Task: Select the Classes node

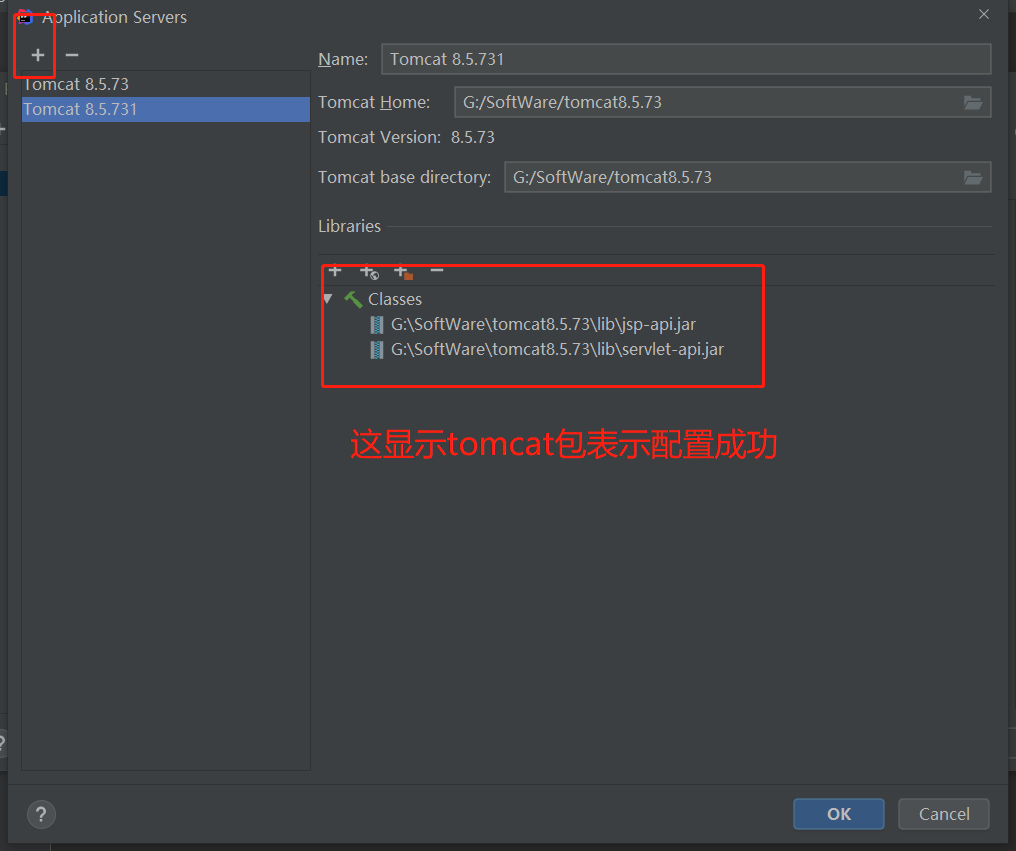Action: 395,299
